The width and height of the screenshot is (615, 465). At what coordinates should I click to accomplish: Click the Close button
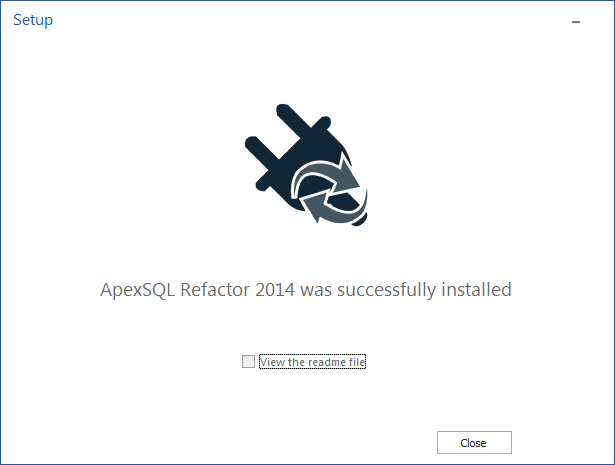coord(474,443)
